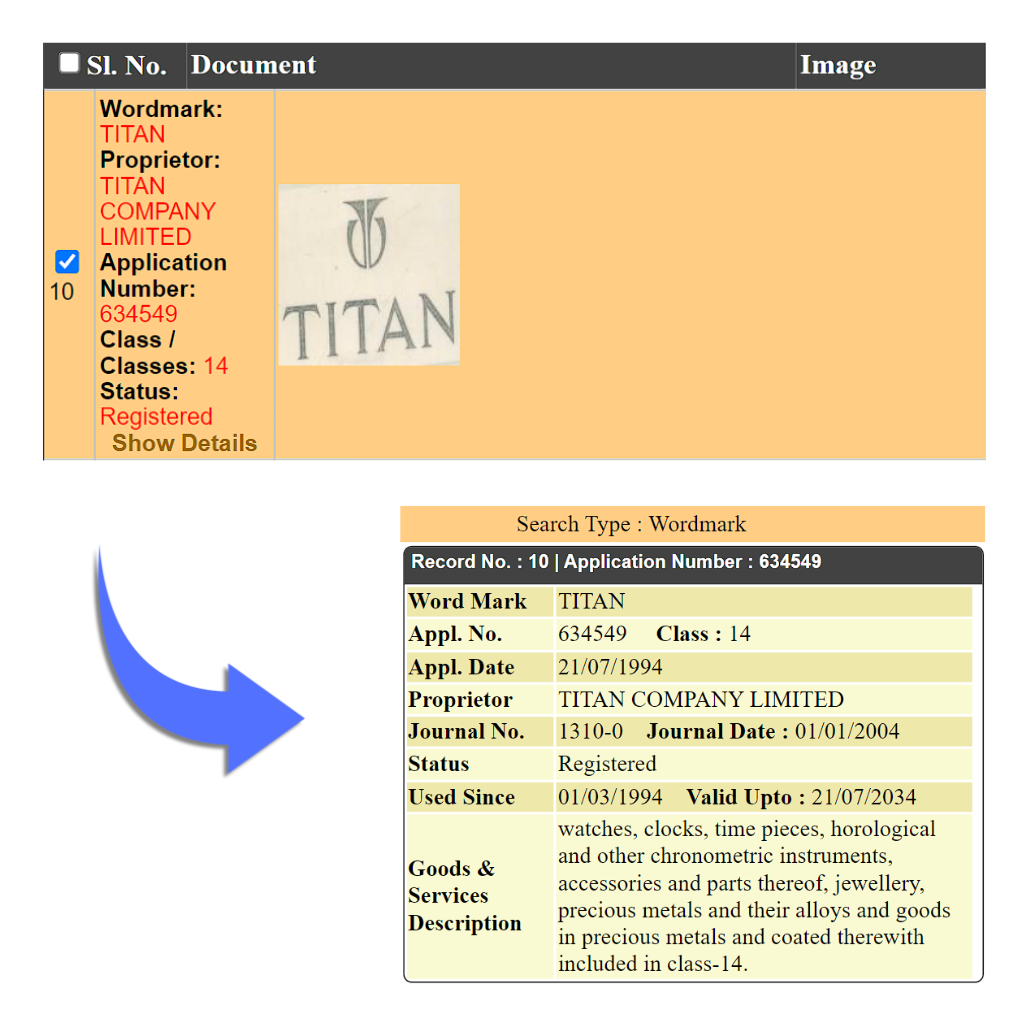
Task: Click the Record No. : 10 header bar
Action: coord(616,562)
